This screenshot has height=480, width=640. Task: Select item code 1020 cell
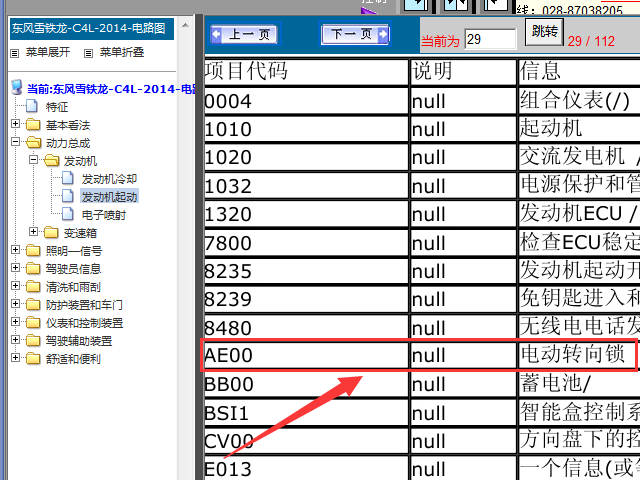[306, 157]
